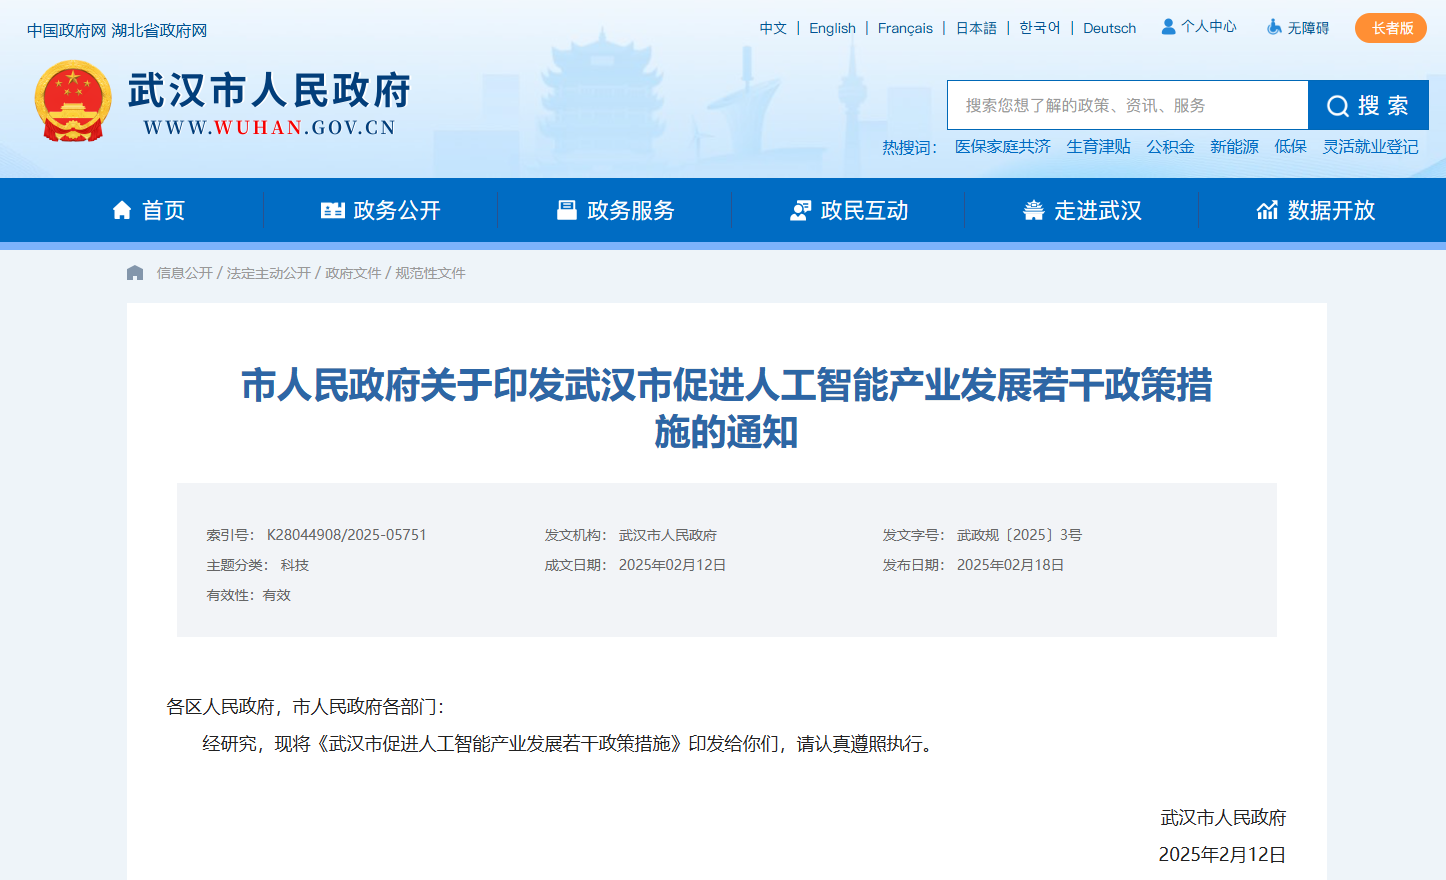
Task: Click the 数据开放 chart icon
Action: click(x=1267, y=210)
